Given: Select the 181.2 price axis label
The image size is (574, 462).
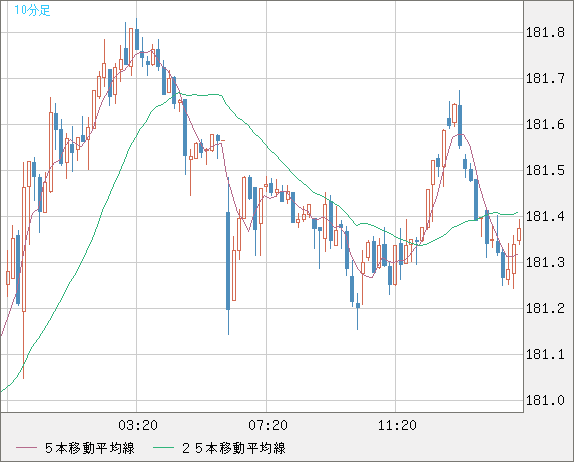Looking at the screenshot, I should 545,309.
